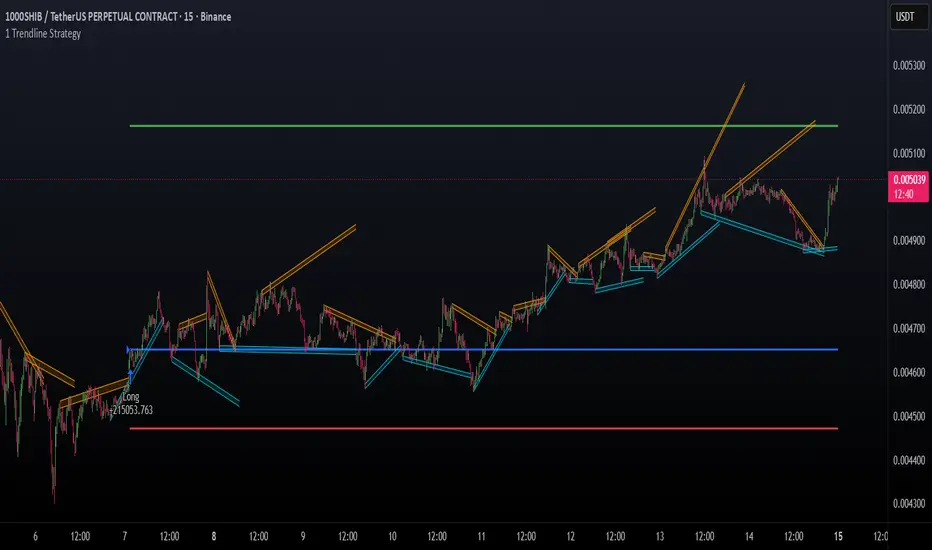
Task: Click price axis label 0.004900
Action: coord(909,241)
